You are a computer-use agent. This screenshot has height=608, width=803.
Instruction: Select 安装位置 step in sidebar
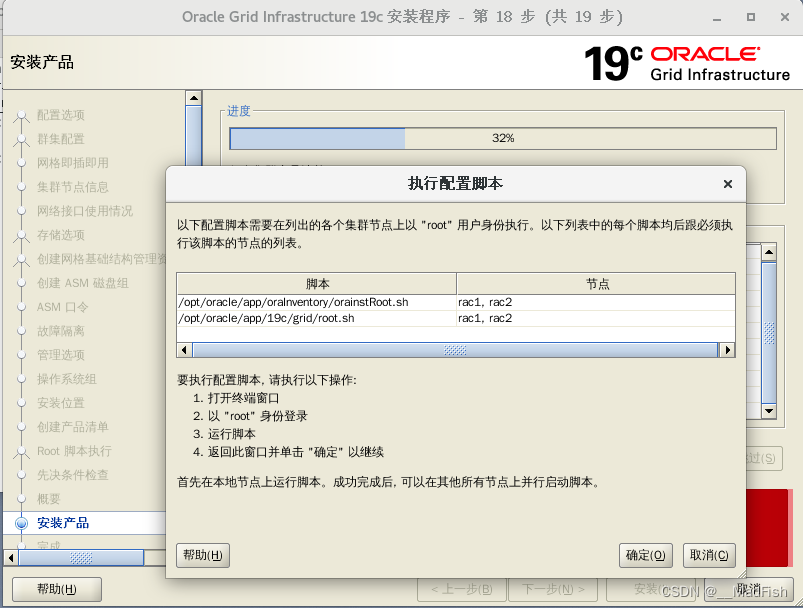pyautogui.click(x=60, y=403)
